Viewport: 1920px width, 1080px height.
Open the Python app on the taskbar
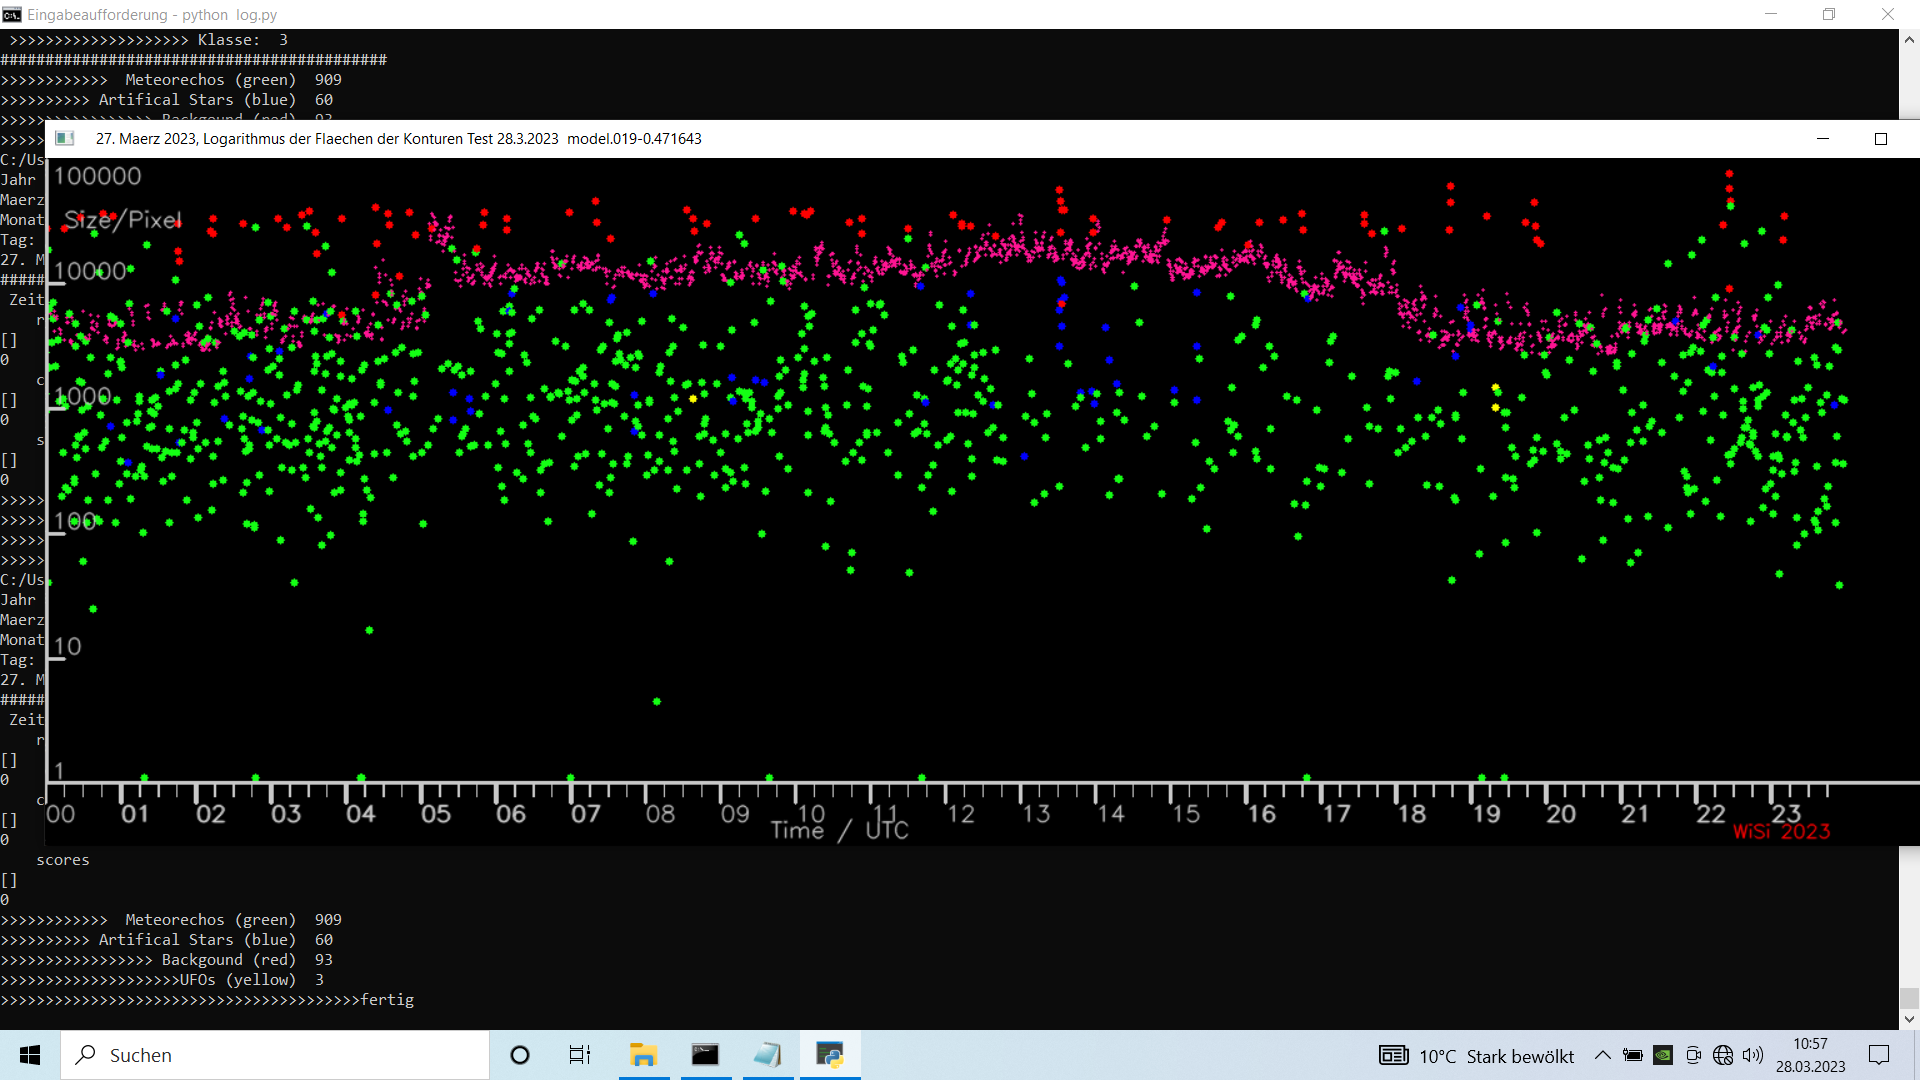[x=830, y=1055]
